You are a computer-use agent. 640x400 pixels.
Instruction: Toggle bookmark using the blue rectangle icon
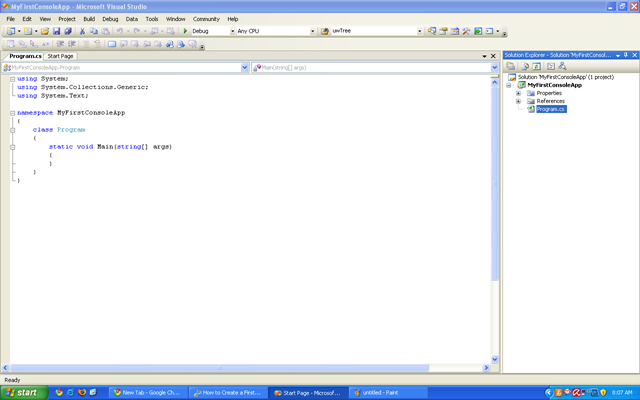click(112, 44)
